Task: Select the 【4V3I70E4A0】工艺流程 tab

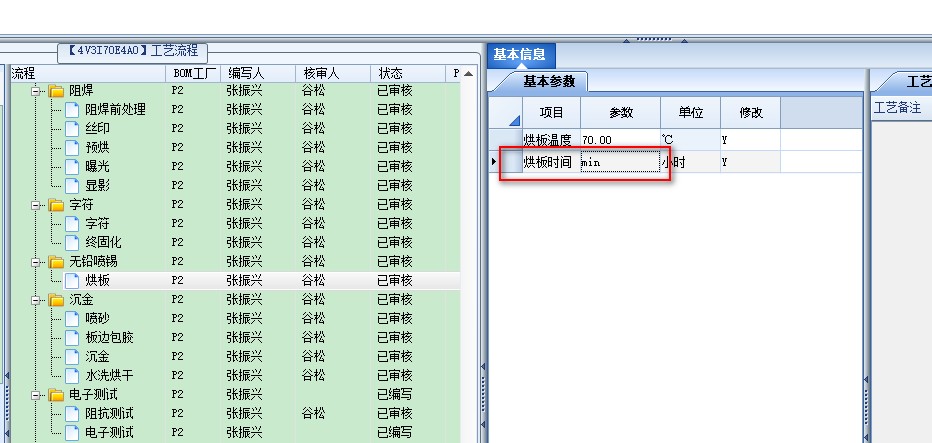Action: pos(133,51)
